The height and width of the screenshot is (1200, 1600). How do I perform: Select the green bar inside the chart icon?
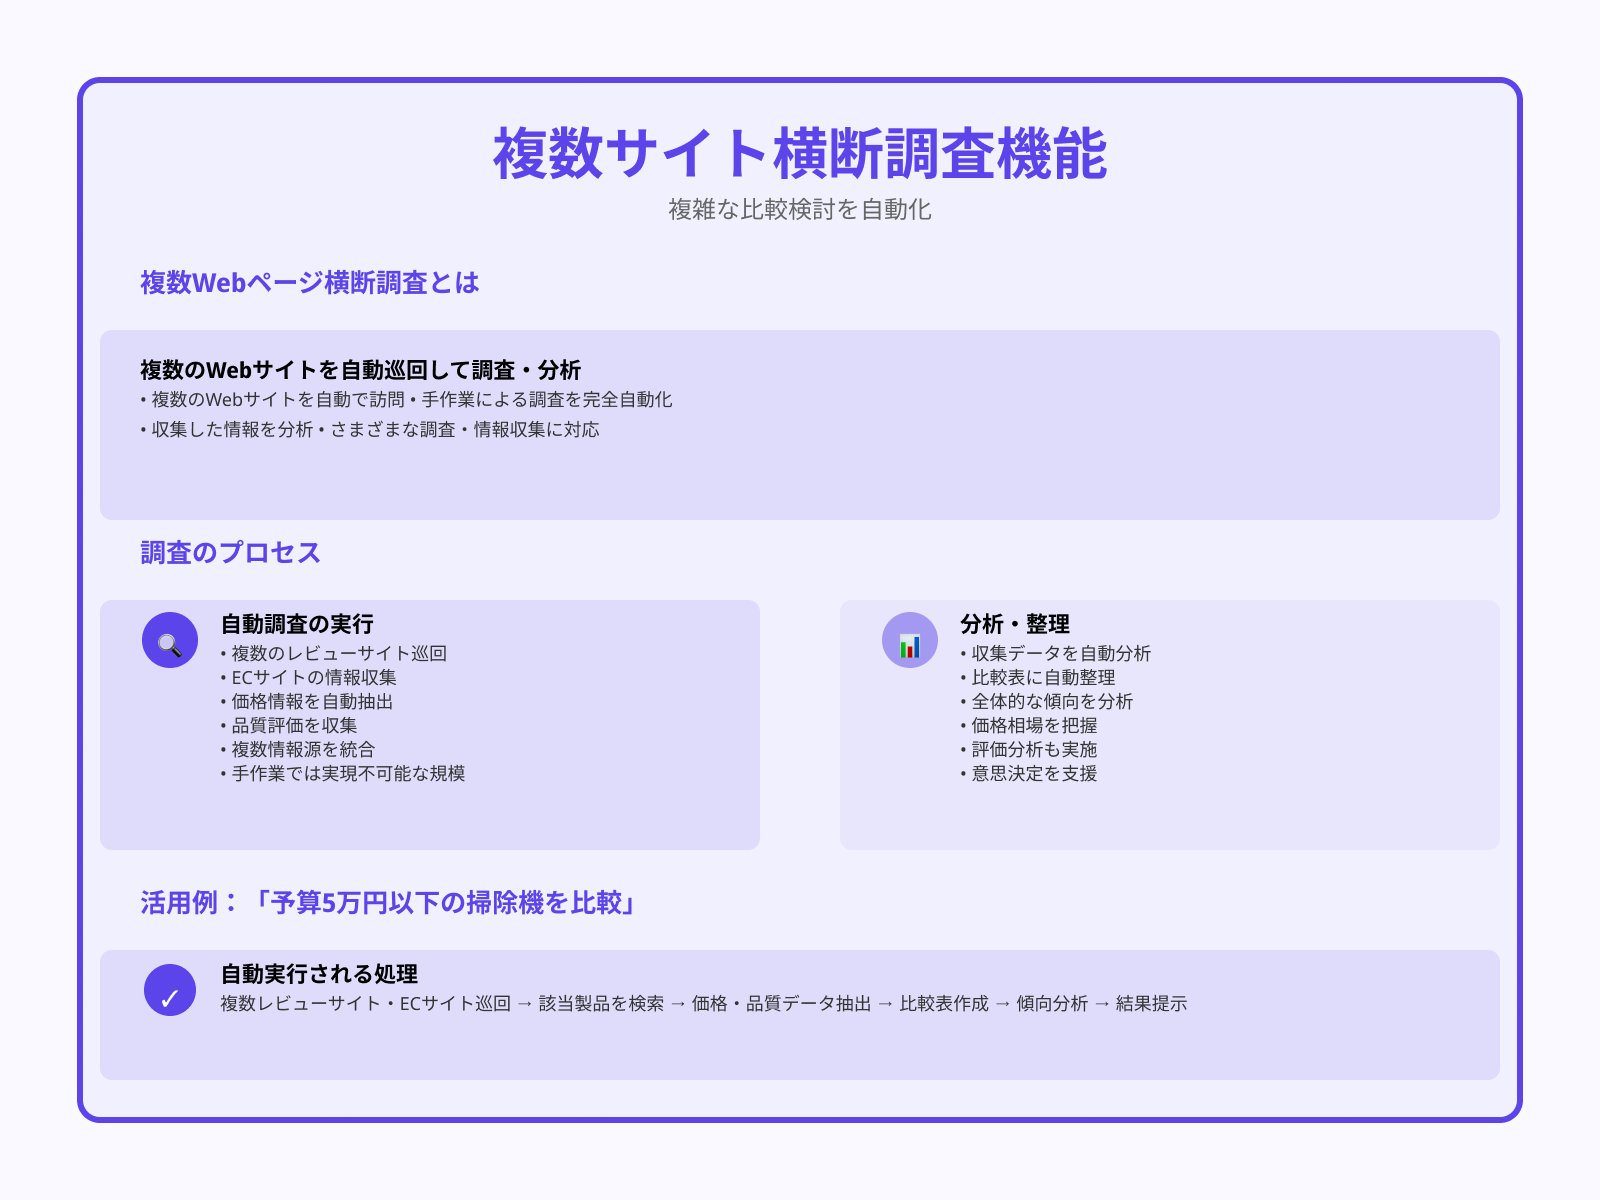tap(903, 649)
